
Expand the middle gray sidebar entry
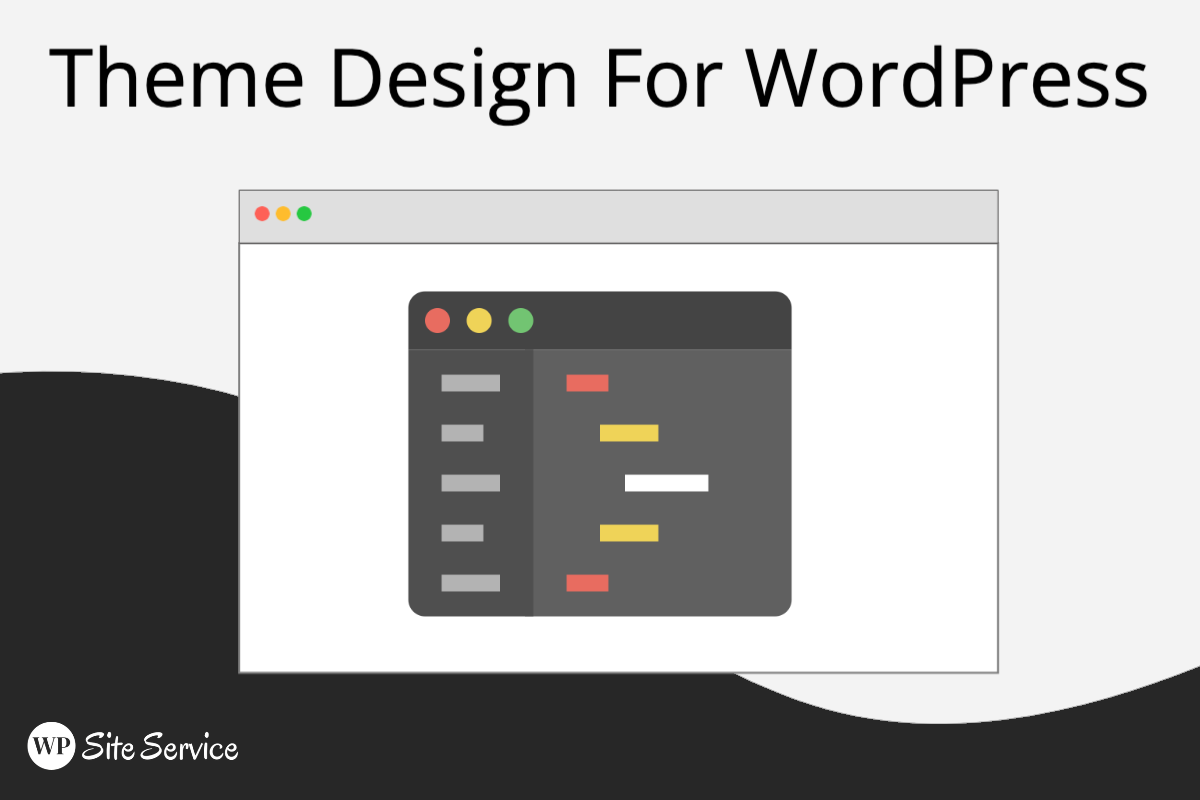470,482
